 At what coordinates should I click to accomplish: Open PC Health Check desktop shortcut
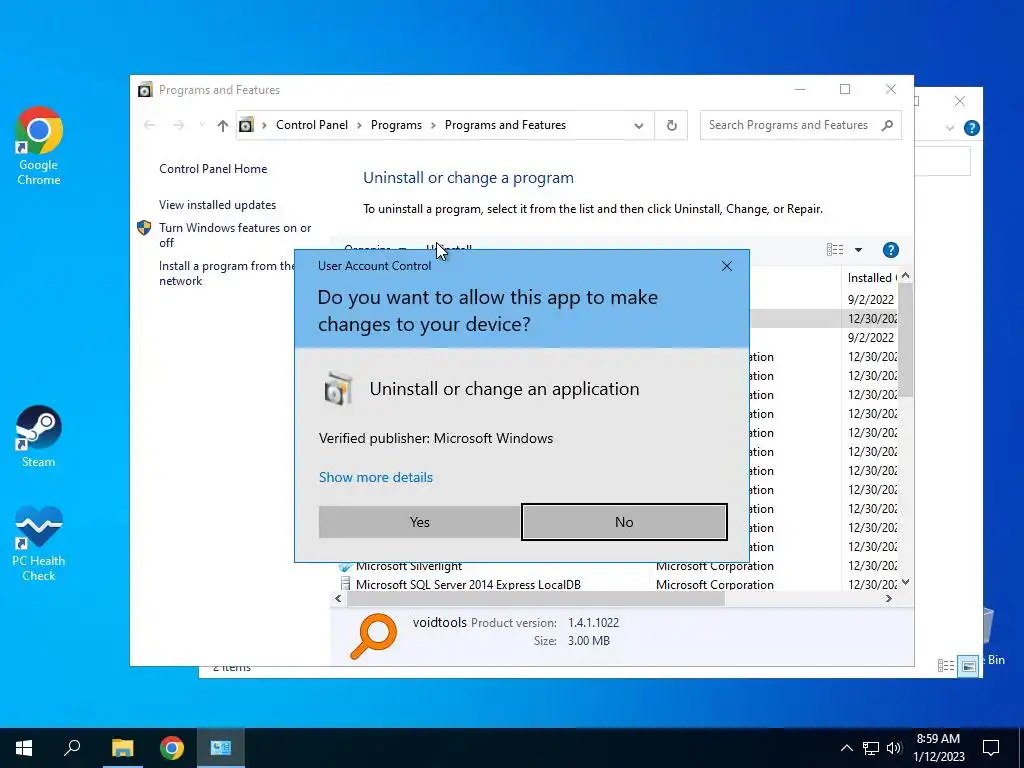click(39, 544)
